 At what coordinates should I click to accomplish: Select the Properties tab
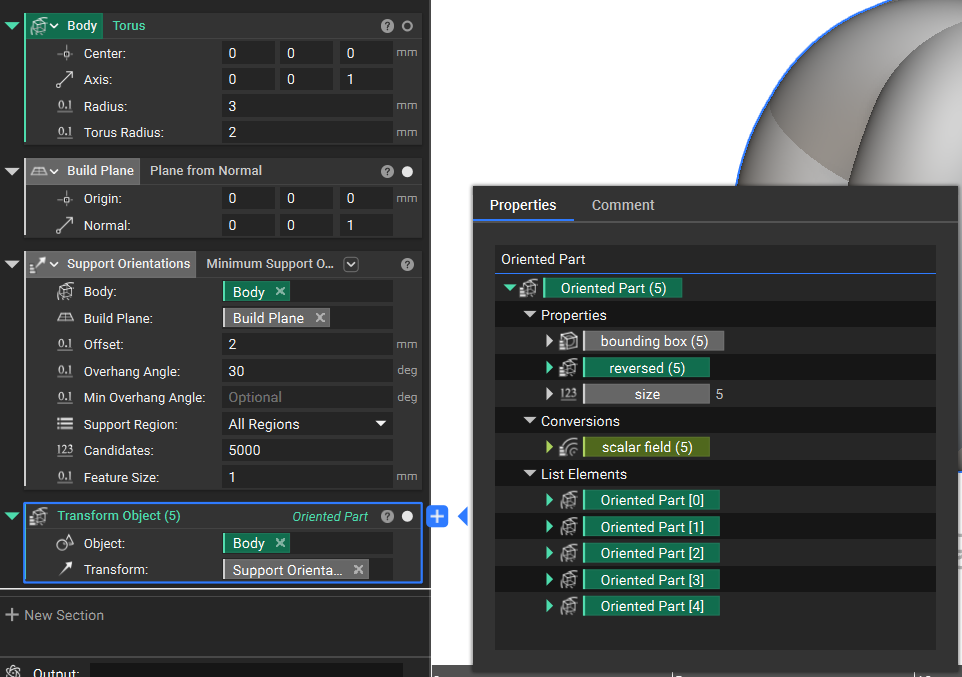[523, 205]
